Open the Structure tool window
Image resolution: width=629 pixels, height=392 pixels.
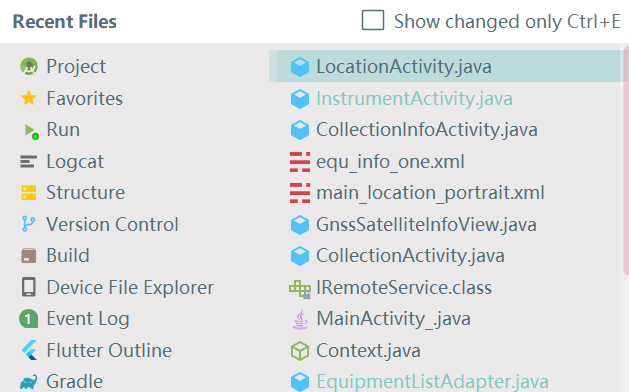(x=85, y=193)
